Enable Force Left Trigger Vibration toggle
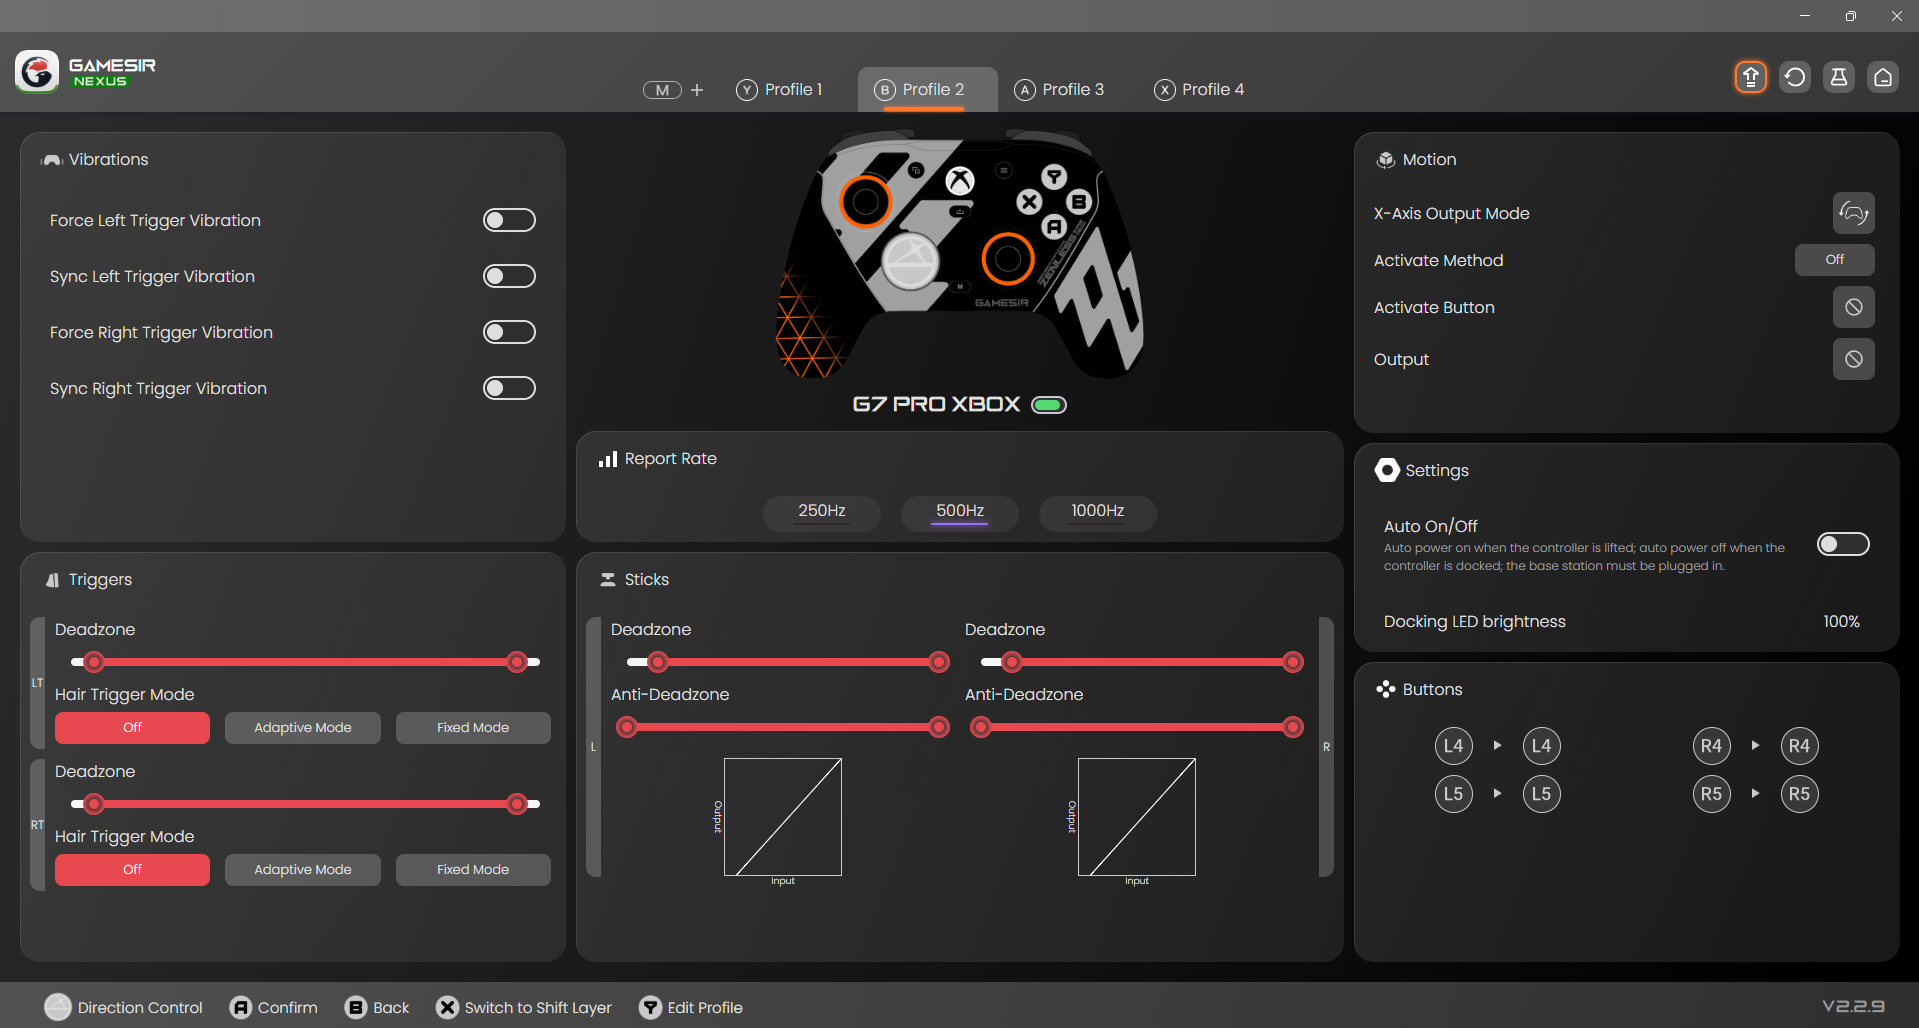The width and height of the screenshot is (1919, 1028). [509, 220]
